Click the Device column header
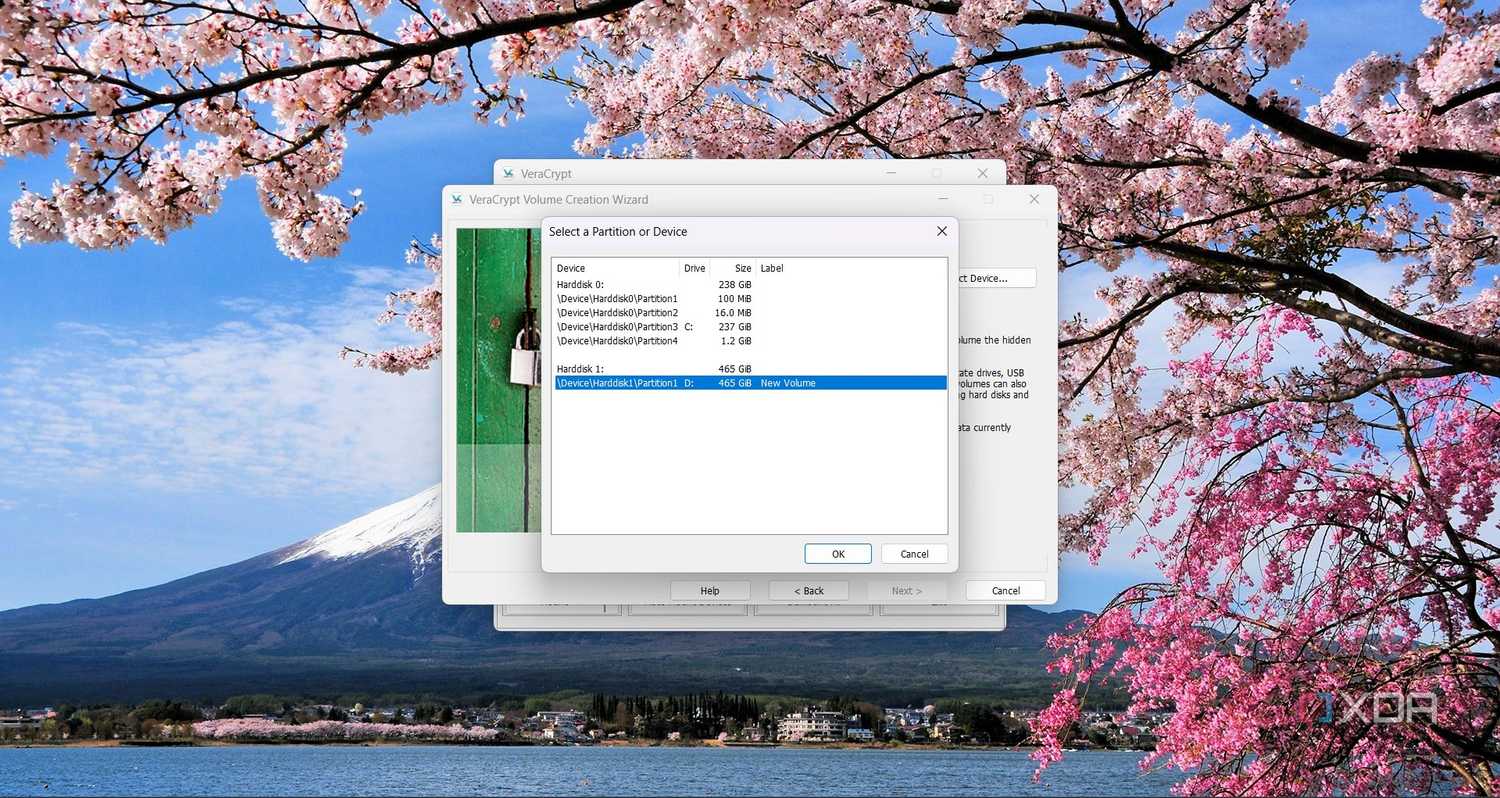The image size is (1500, 798). click(616, 268)
